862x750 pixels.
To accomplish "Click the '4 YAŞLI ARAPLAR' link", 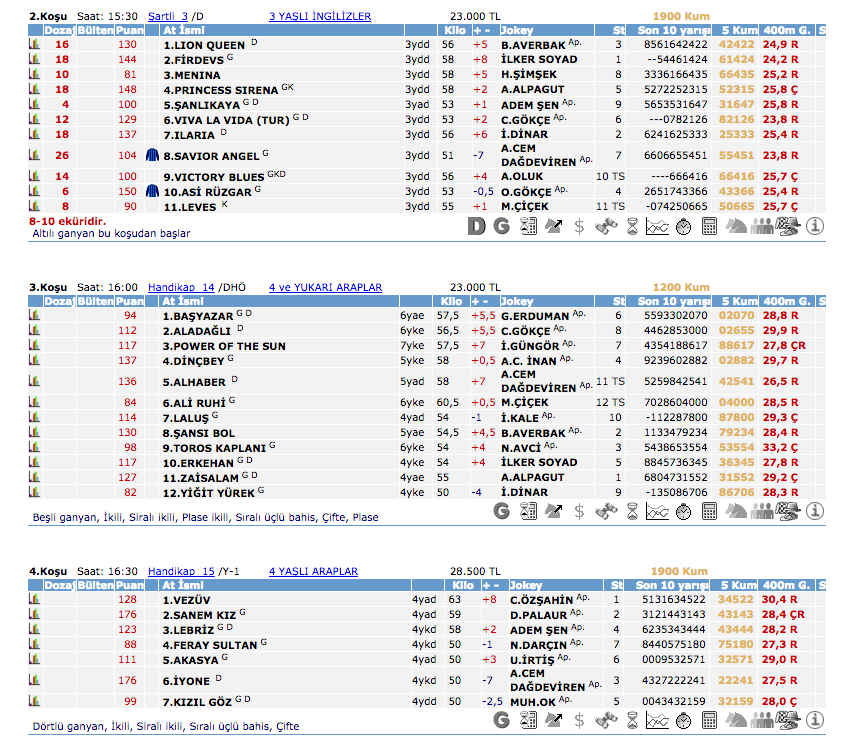I will pos(313,571).
